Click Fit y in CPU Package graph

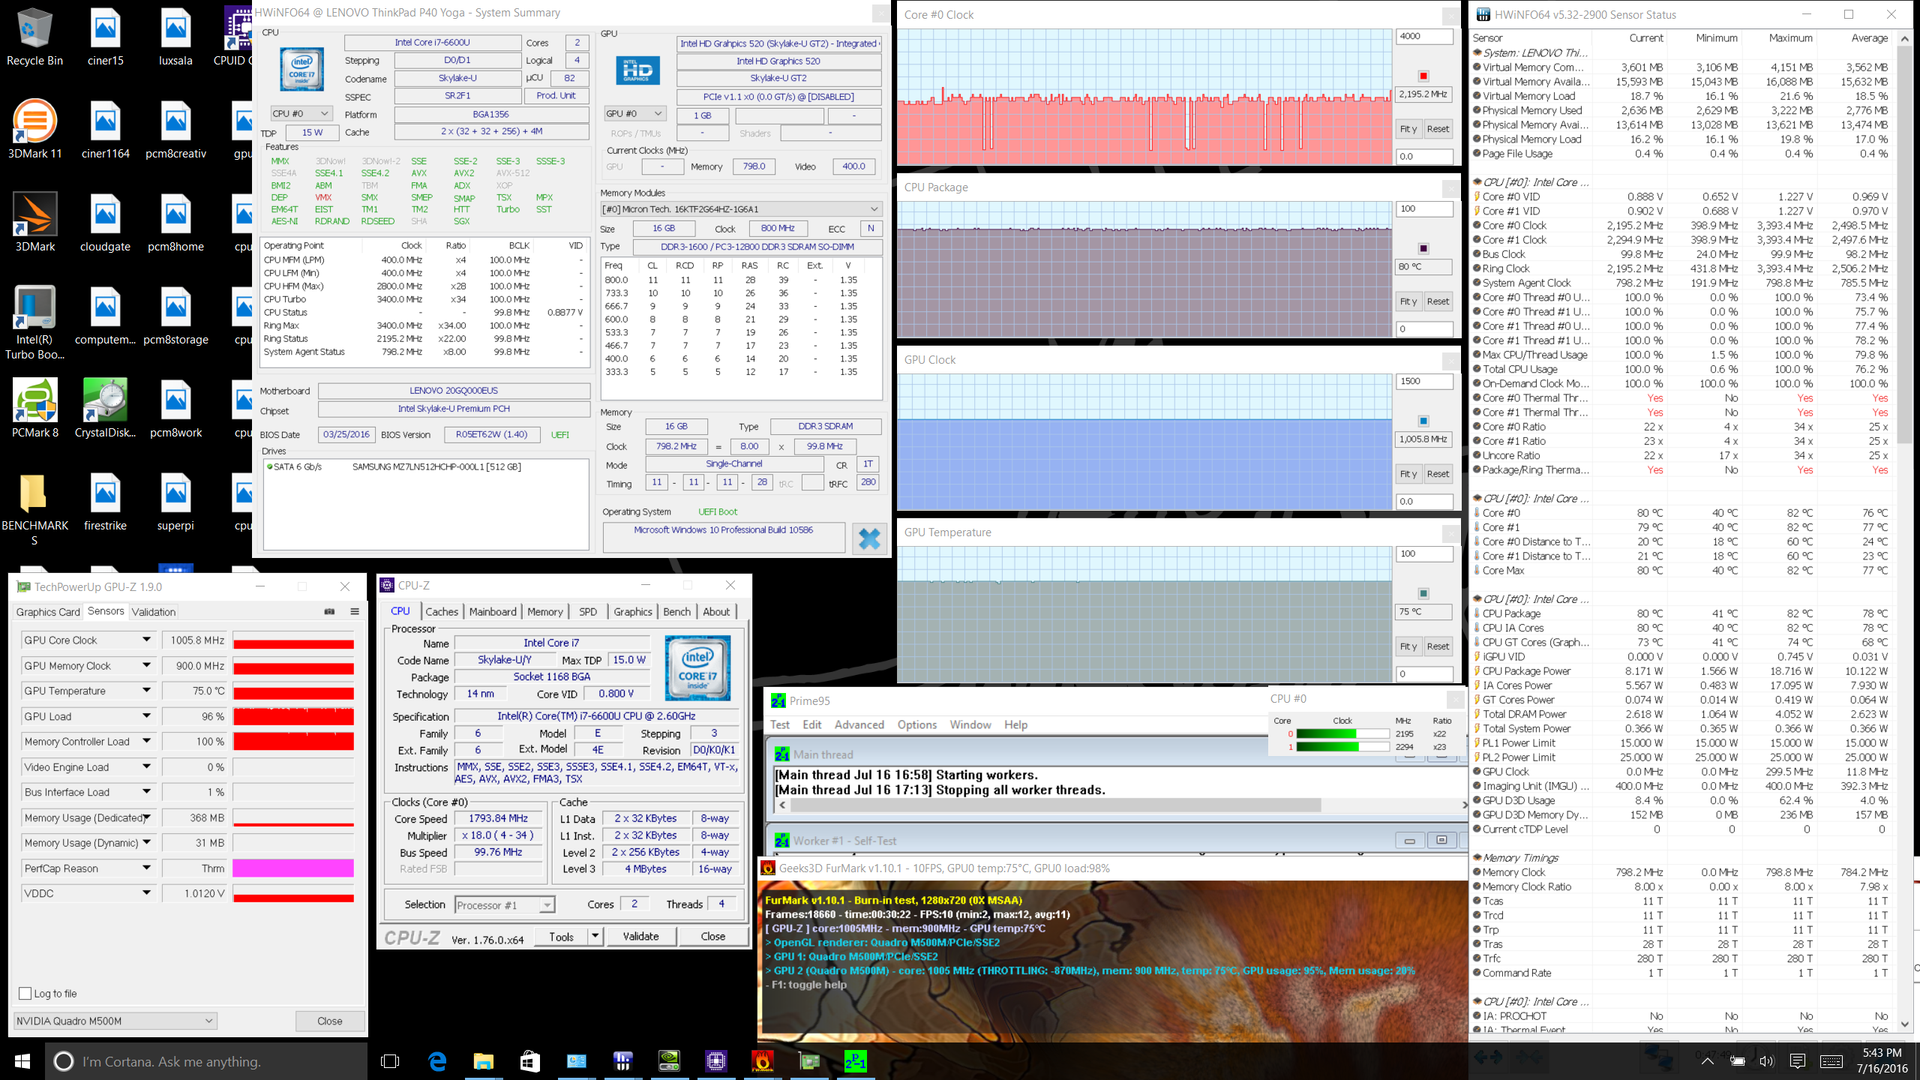pyautogui.click(x=1408, y=301)
